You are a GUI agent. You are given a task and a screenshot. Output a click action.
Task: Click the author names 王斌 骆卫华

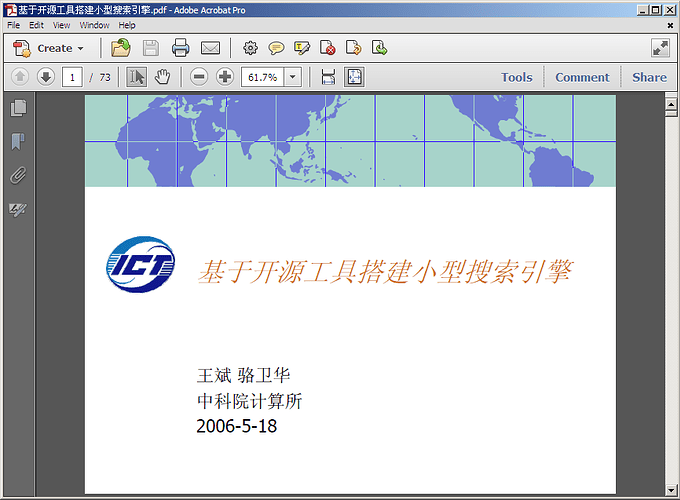click(243, 375)
